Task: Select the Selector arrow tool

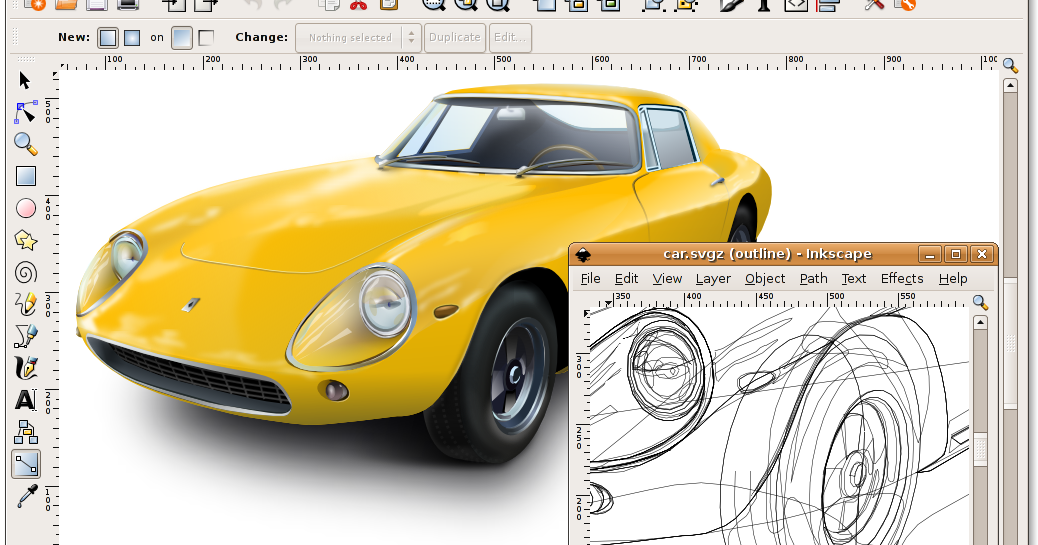Action: (x=25, y=81)
